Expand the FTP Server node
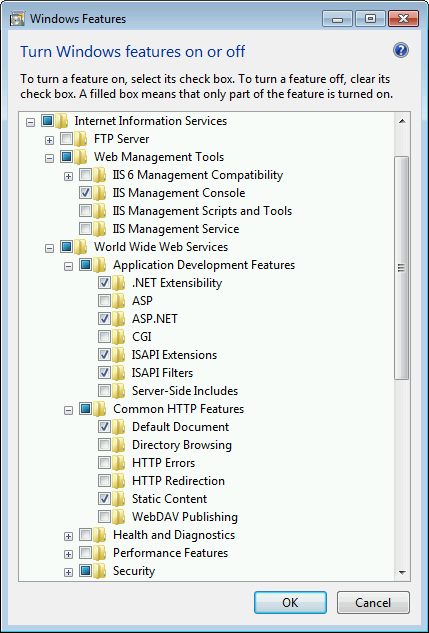The height and width of the screenshot is (633, 429). pos(49,140)
